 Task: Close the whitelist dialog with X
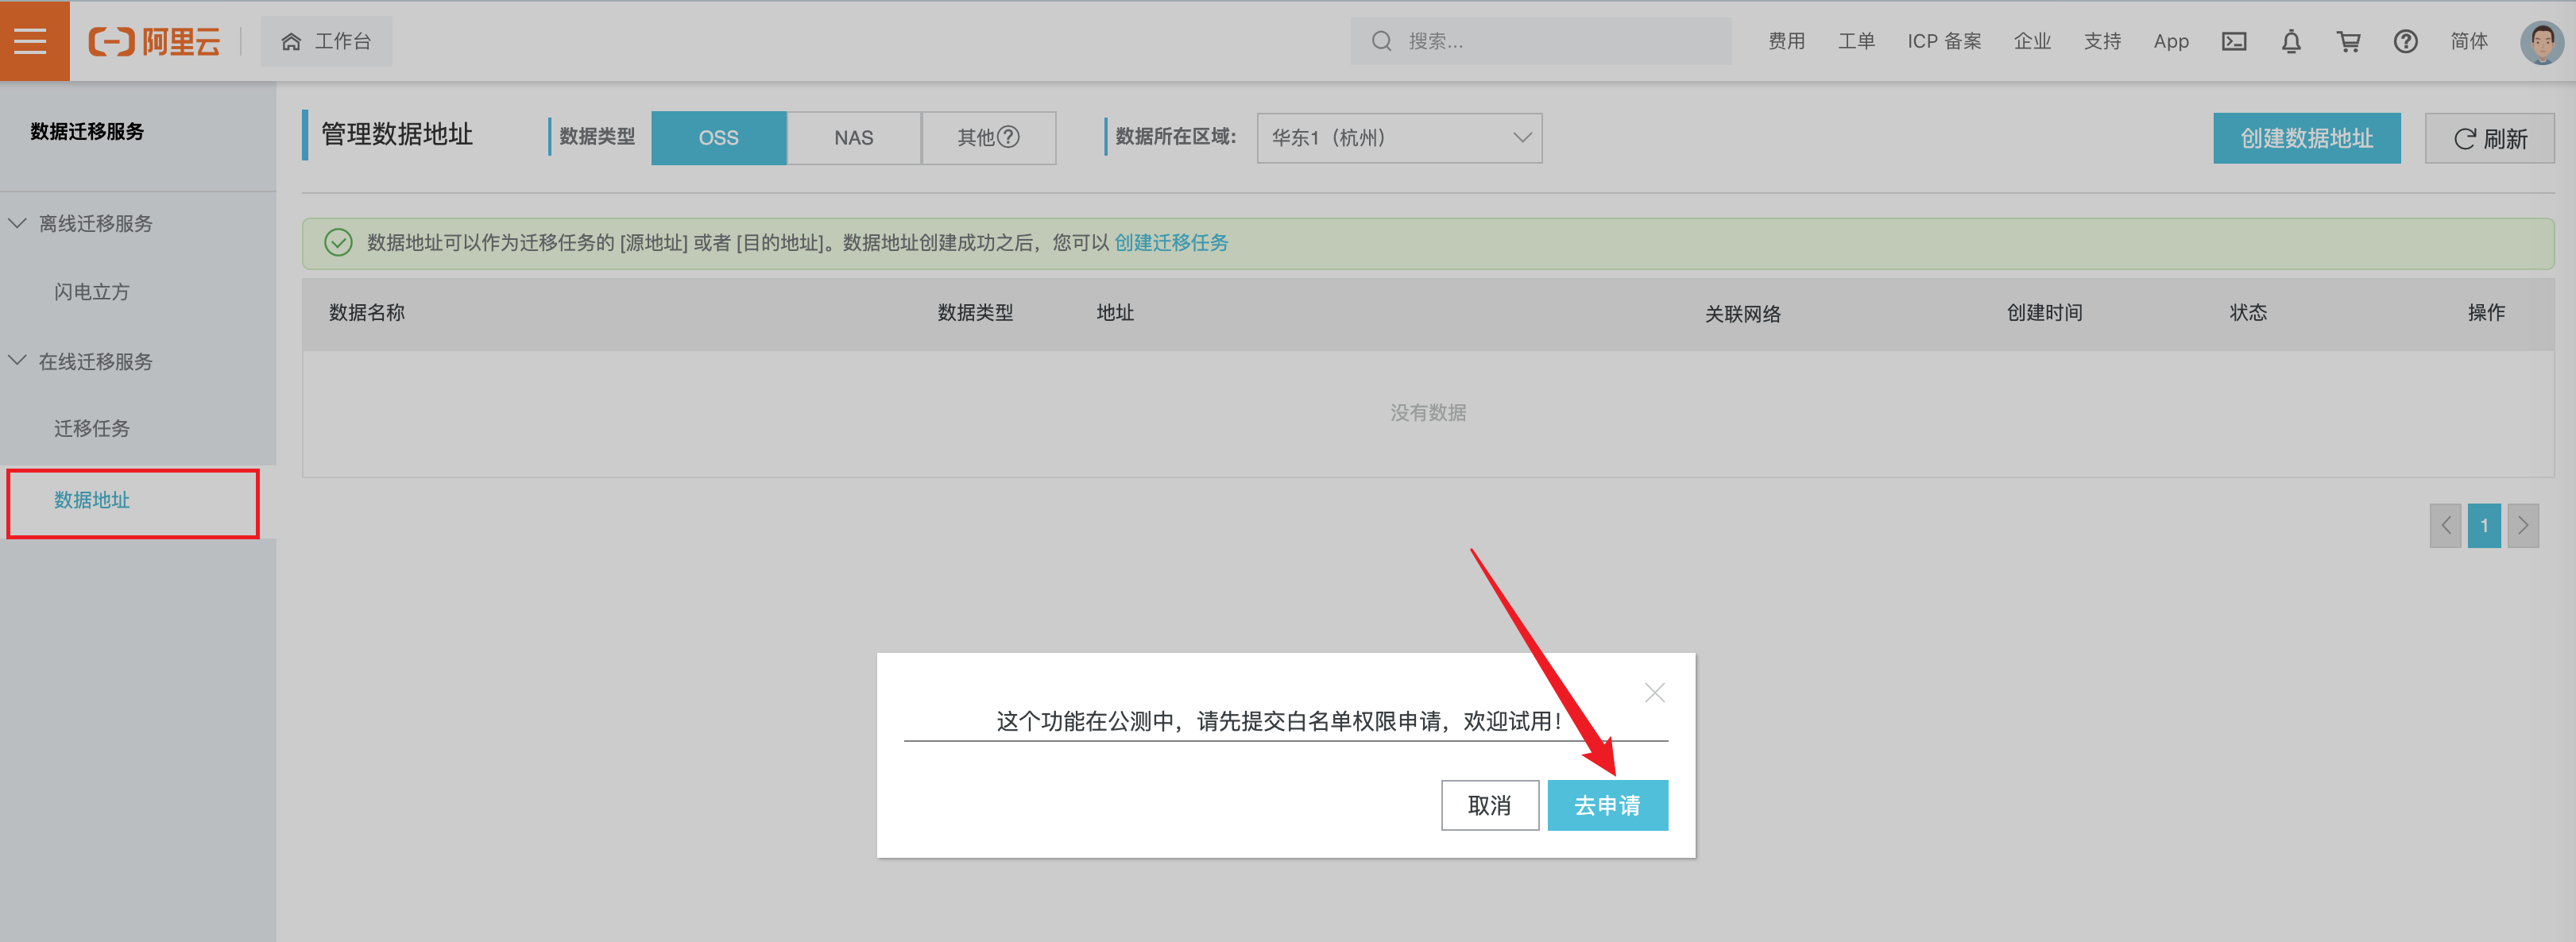click(x=1654, y=692)
